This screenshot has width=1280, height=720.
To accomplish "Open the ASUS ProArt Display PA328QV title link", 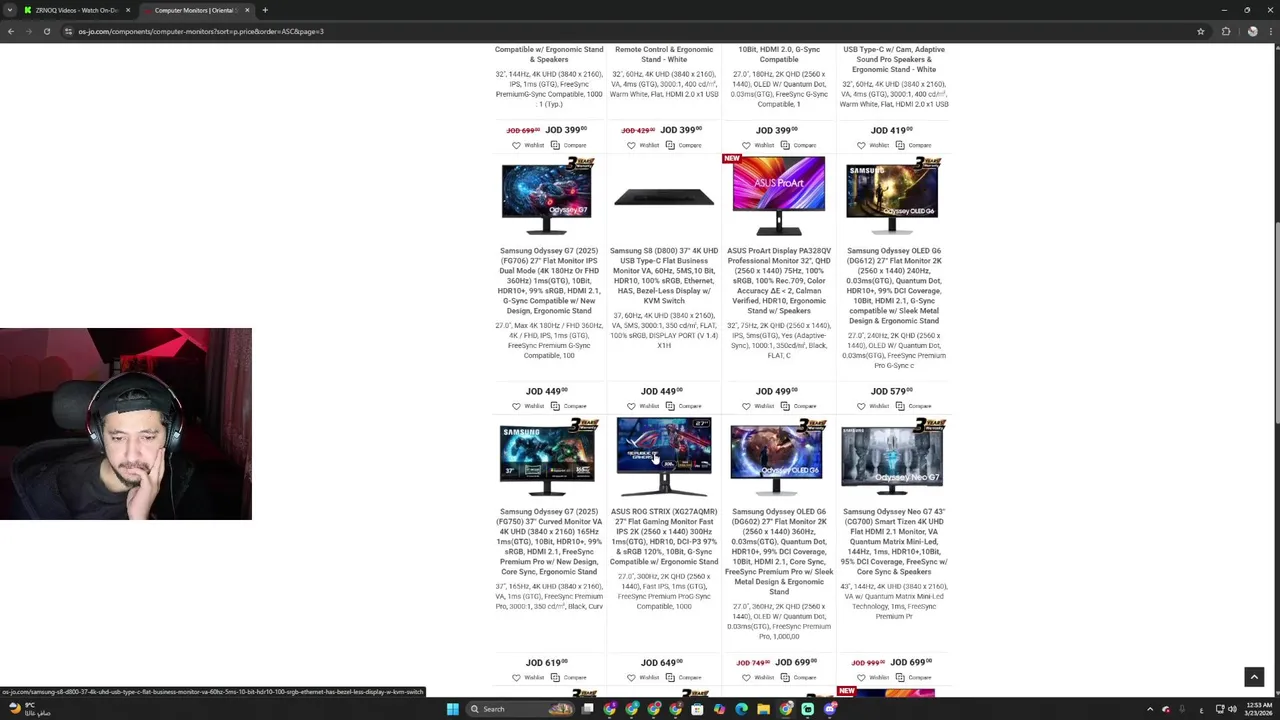I will click(x=779, y=281).
